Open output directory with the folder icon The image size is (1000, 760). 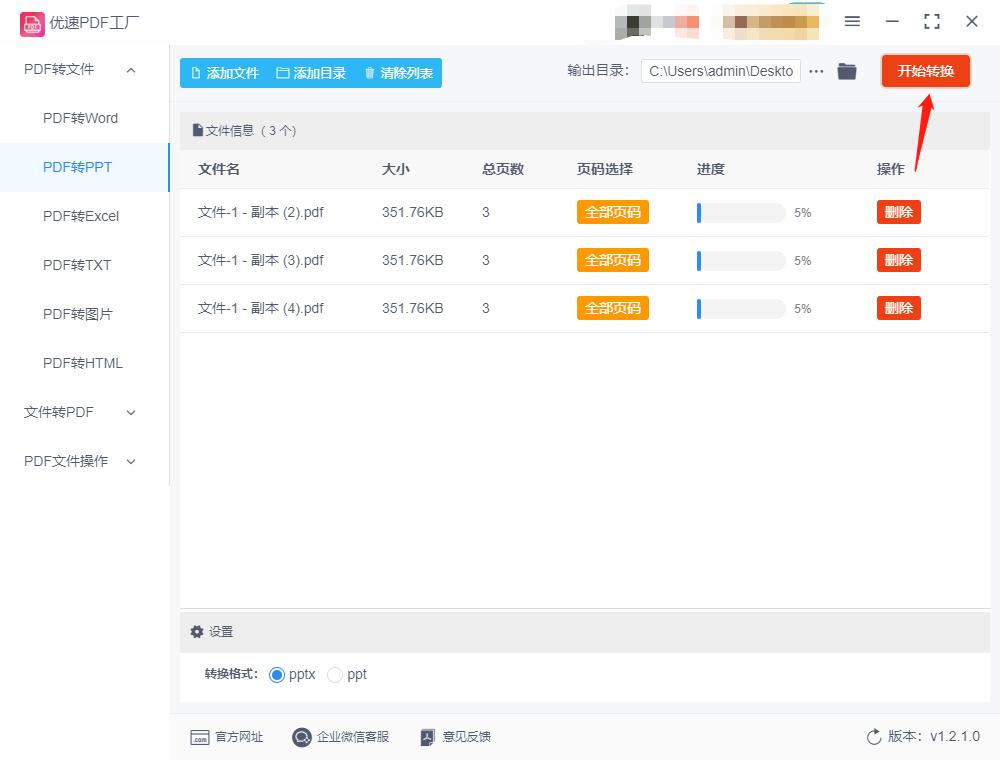(847, 71)
